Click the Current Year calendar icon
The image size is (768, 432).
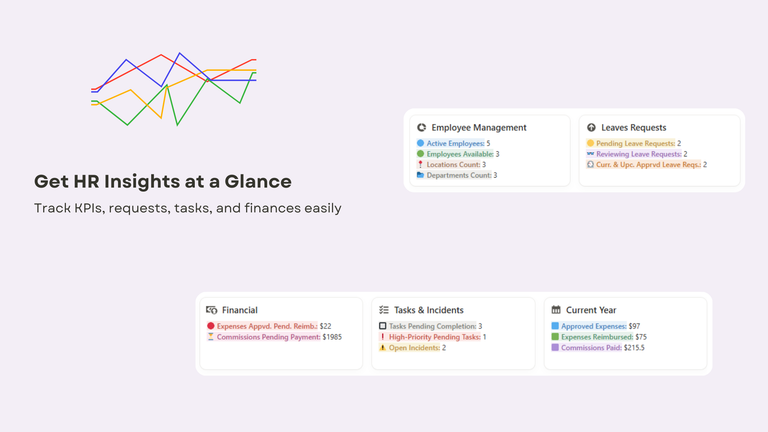pyautogui.click(x=555, y=310)
